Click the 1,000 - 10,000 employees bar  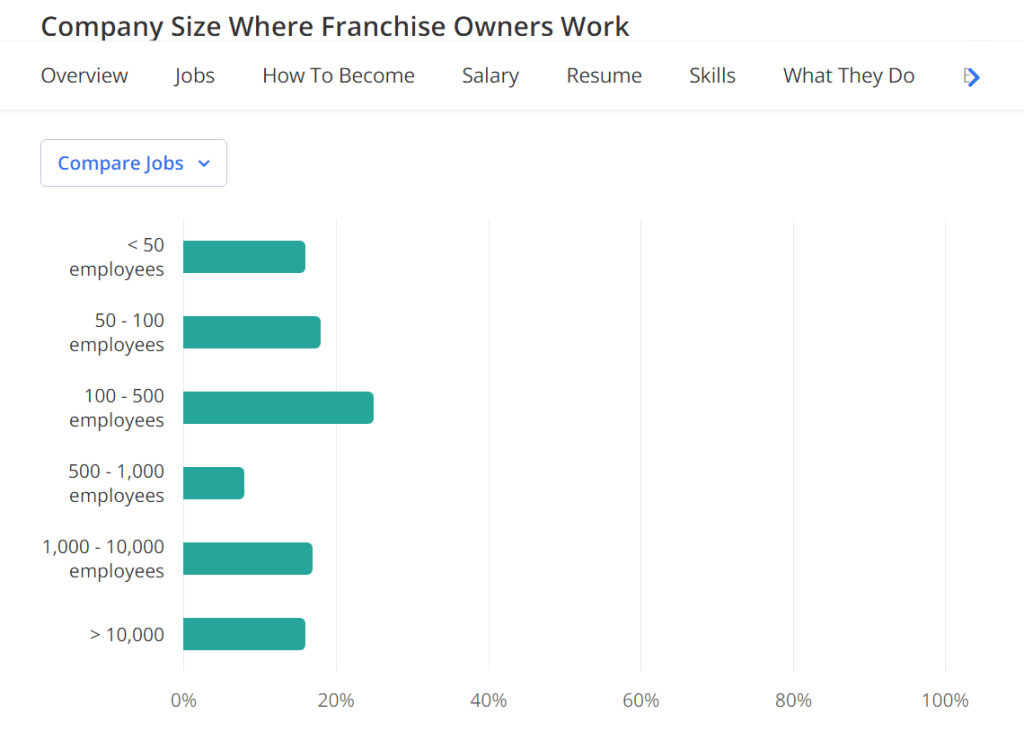pyautogui.click(x=247, y=558)
